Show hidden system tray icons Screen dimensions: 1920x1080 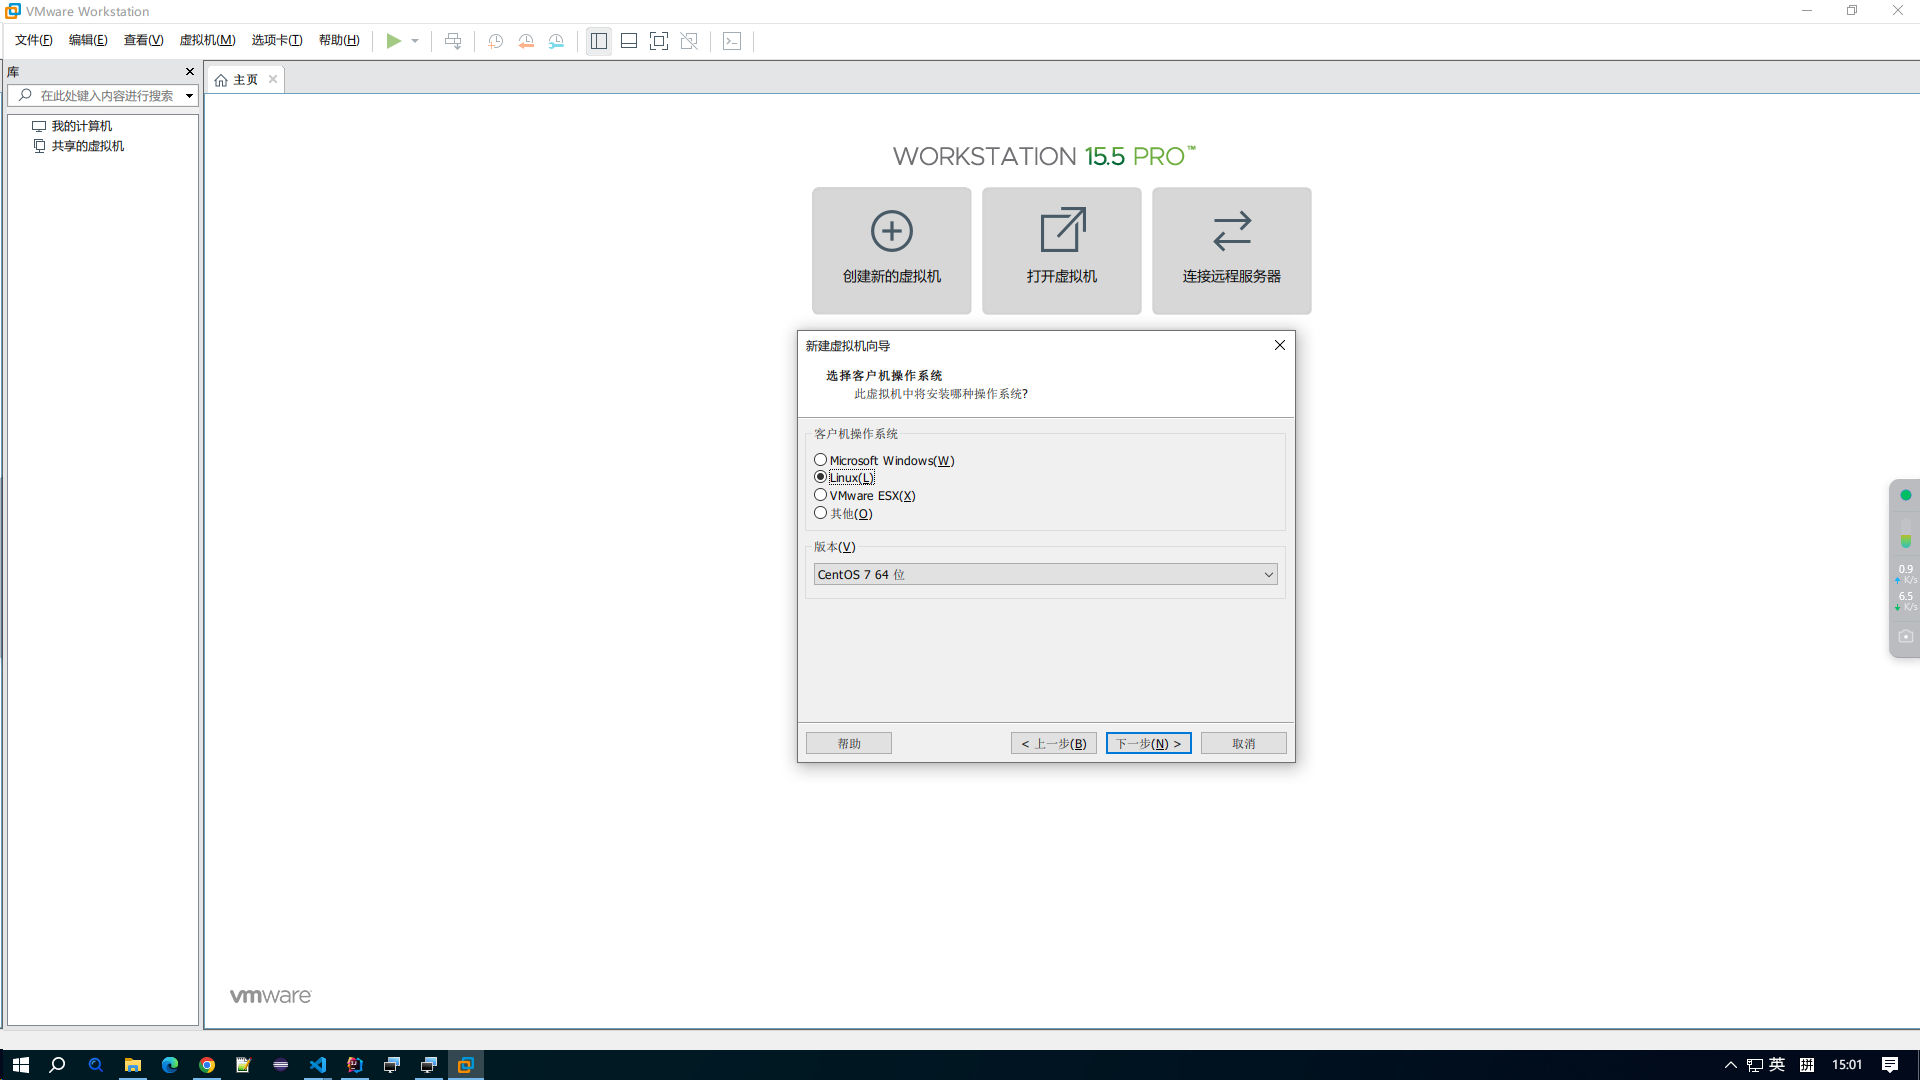(1731, 1065)
